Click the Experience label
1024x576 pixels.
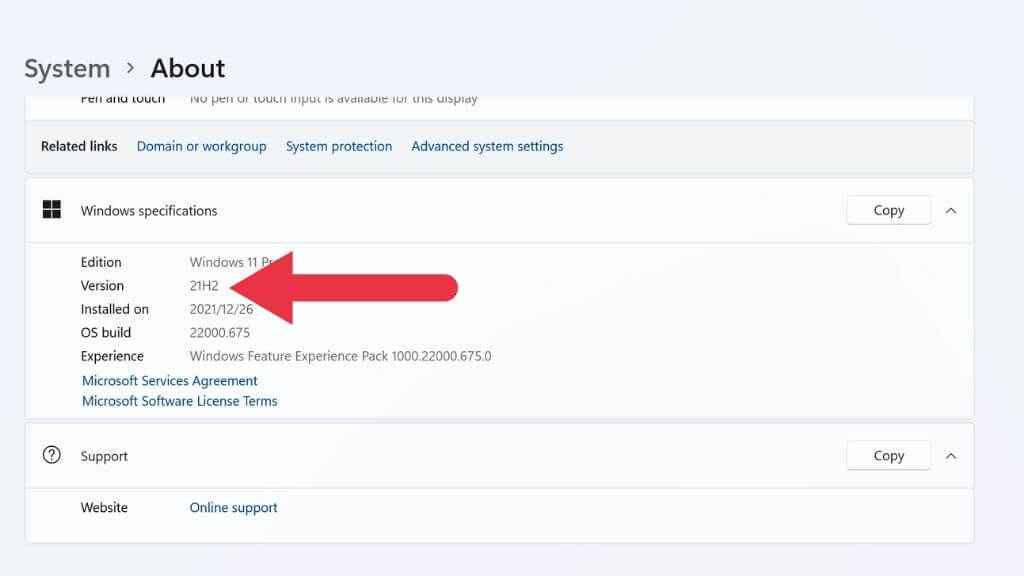[x=112, y=356]
